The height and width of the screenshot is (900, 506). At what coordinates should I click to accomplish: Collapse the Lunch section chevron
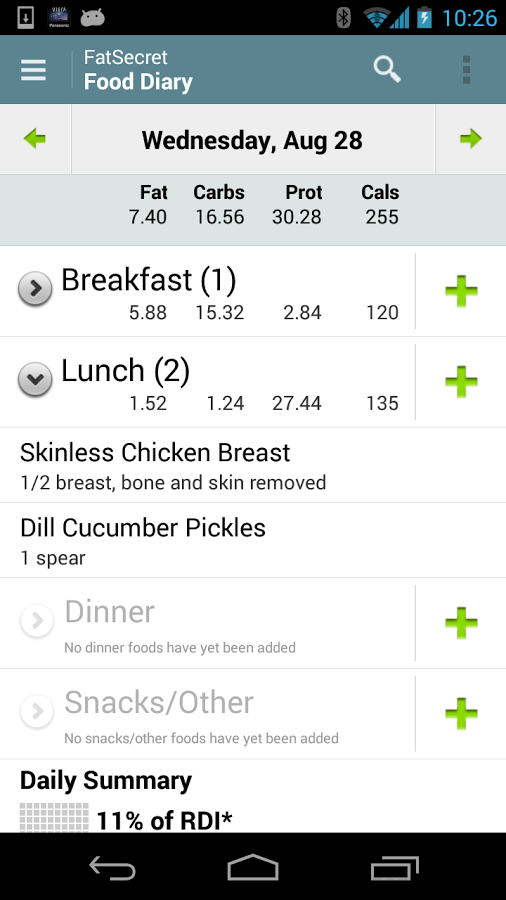(x=35, y=379)
